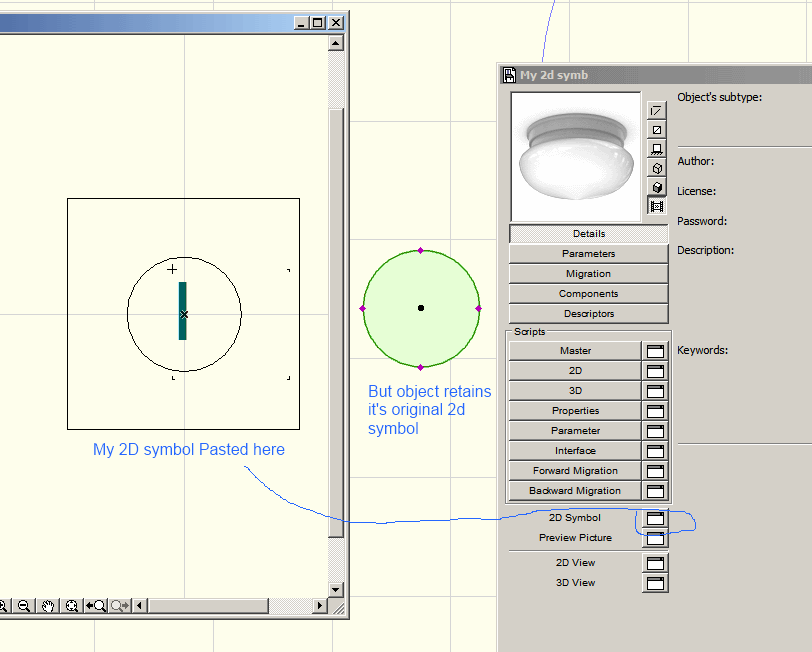This screenshot has width=812, height=652.
Task: Open 3D script in separate window
Action: point(656,391)
